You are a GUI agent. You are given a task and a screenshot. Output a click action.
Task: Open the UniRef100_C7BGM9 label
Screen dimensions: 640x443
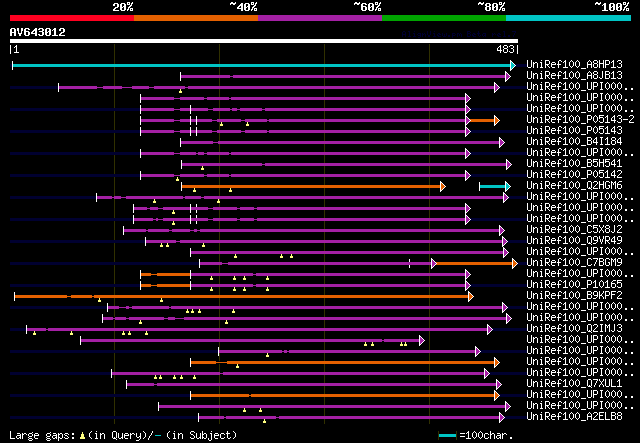click(574, 263)
